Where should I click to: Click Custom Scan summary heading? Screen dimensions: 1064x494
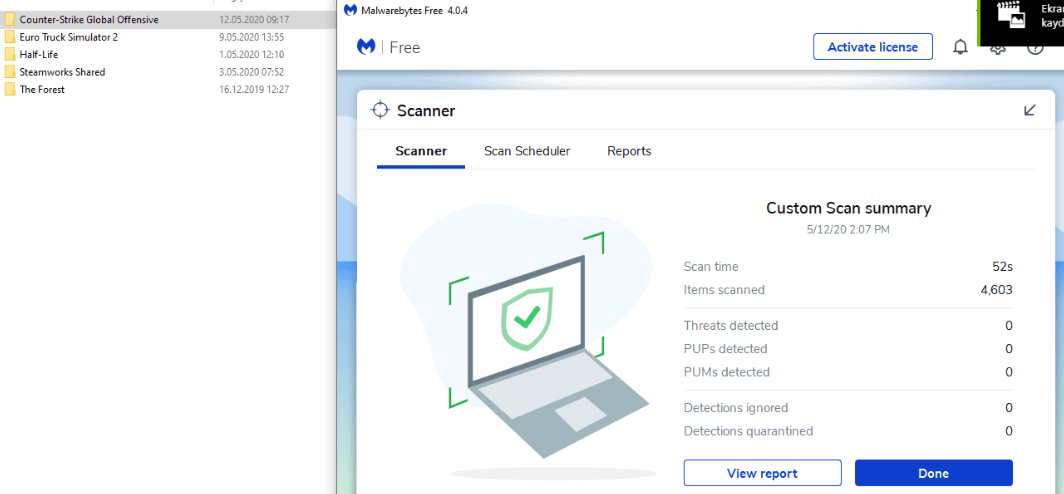(848, 208)
